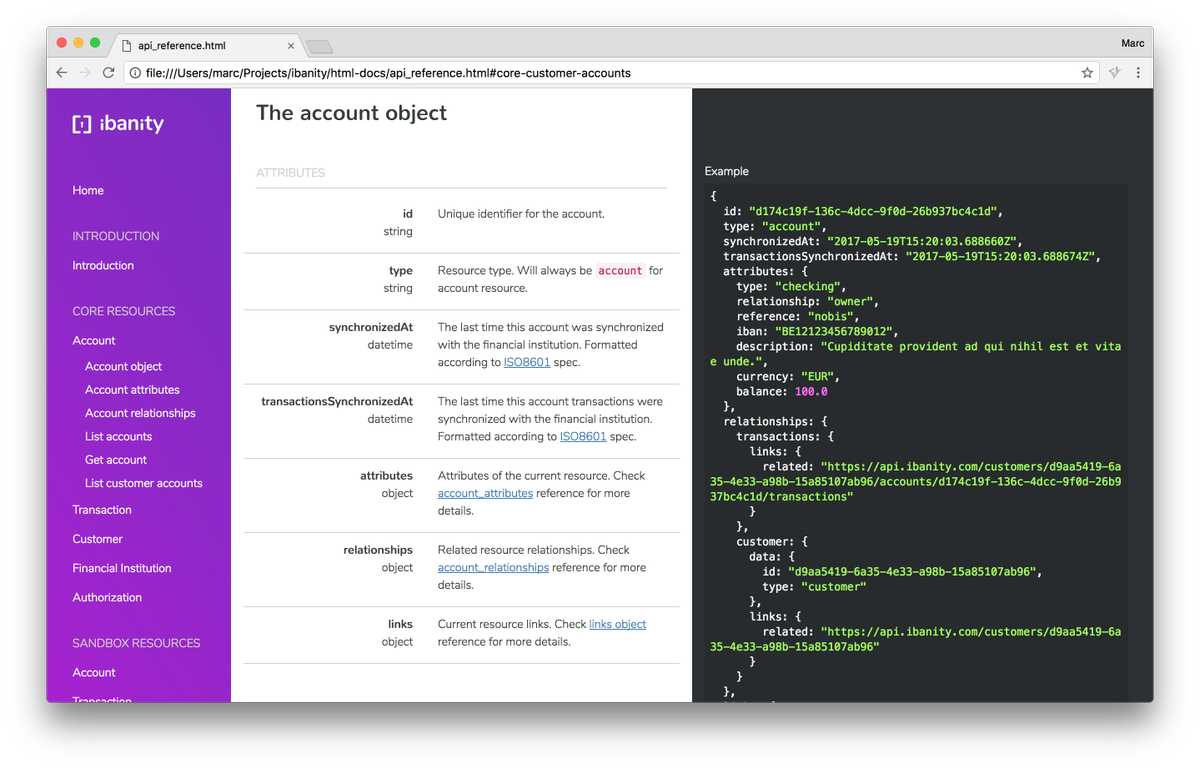Open List accounts in sidebar
This screenshot has width=1200, height=769.
118,436
